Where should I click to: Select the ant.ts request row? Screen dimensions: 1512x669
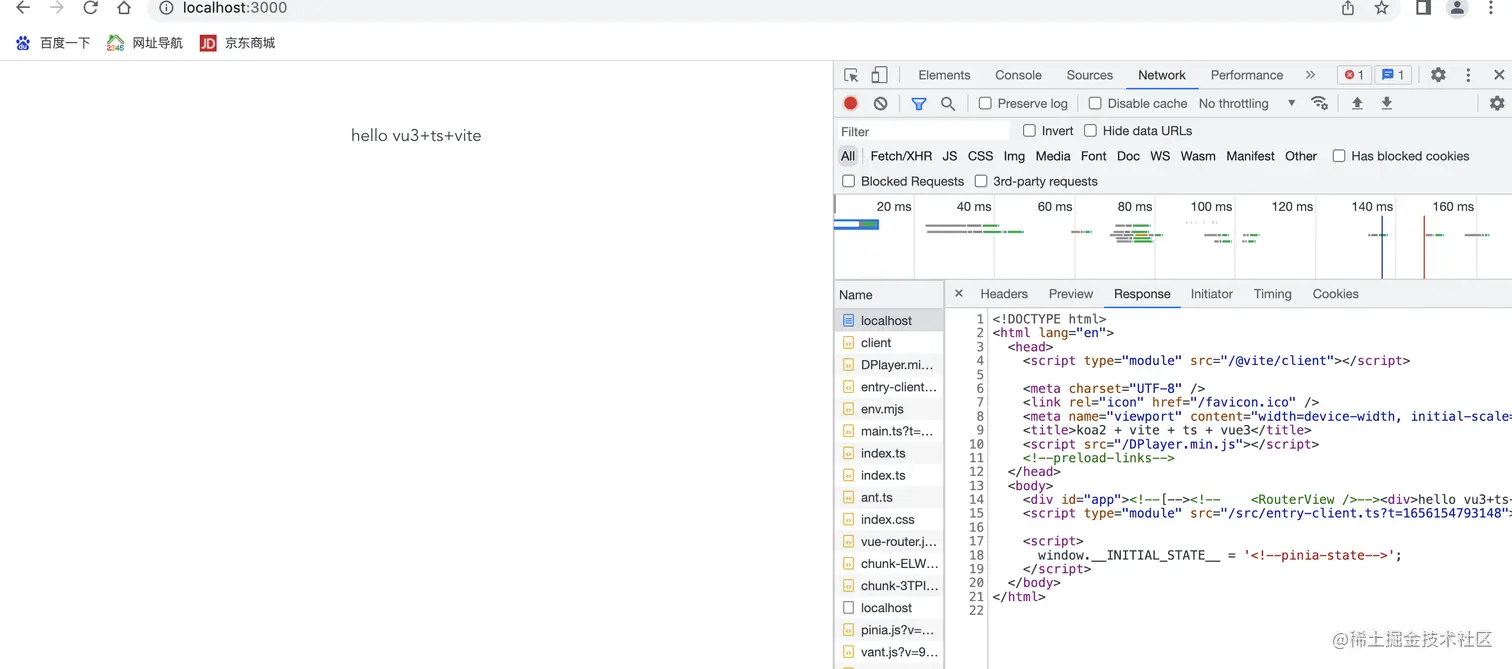(889, 498)
